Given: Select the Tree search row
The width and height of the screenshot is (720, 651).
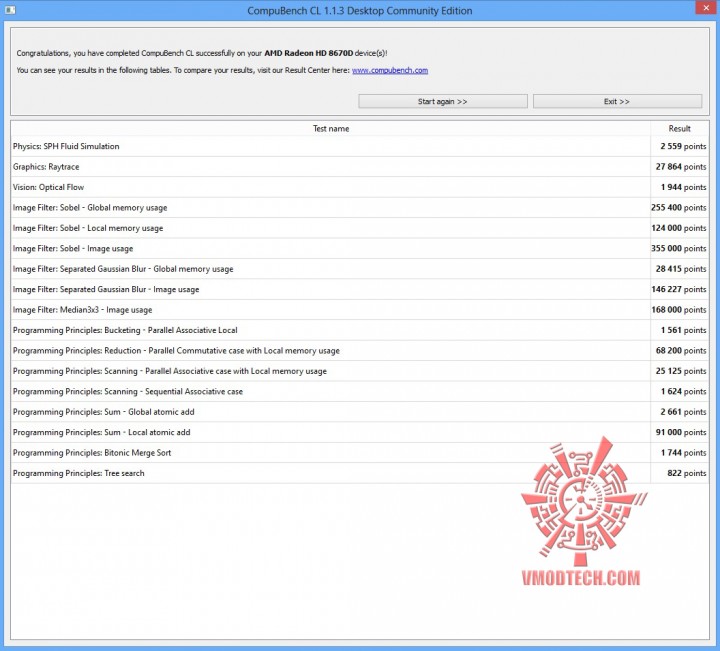Looking at the screenshot, I should tap(360, 473).
